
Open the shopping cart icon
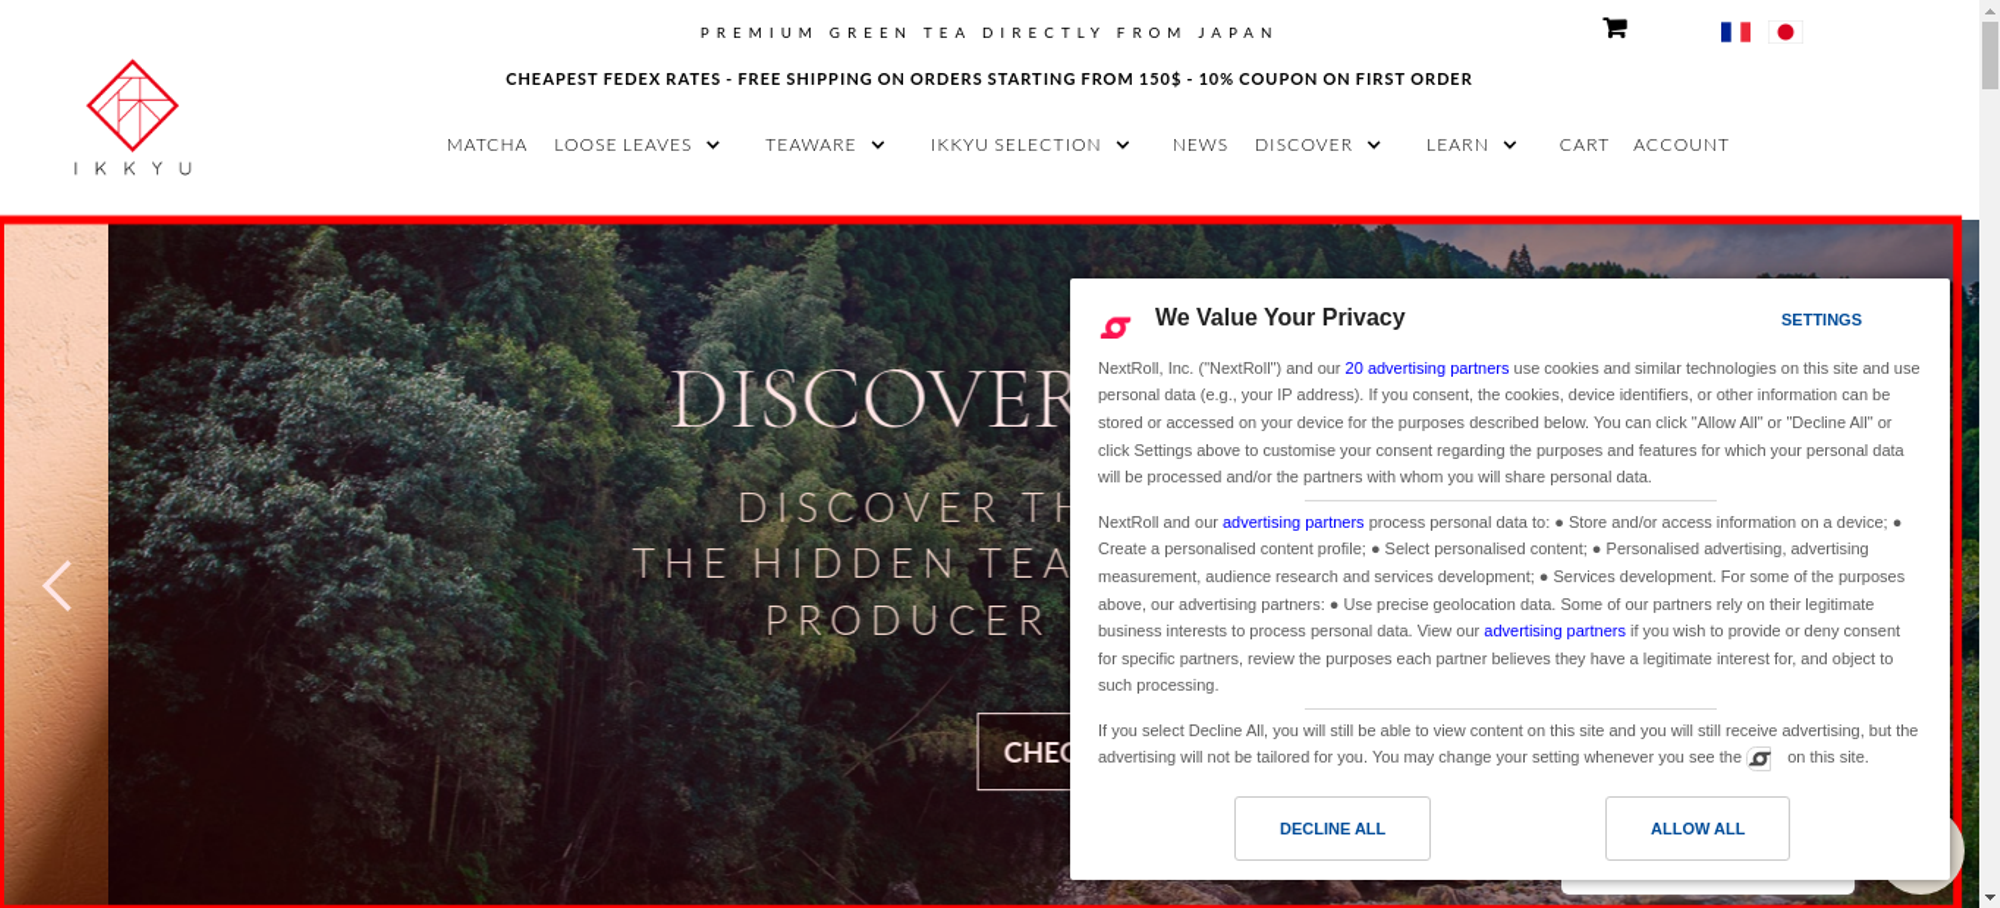[x=1615, y=28]
